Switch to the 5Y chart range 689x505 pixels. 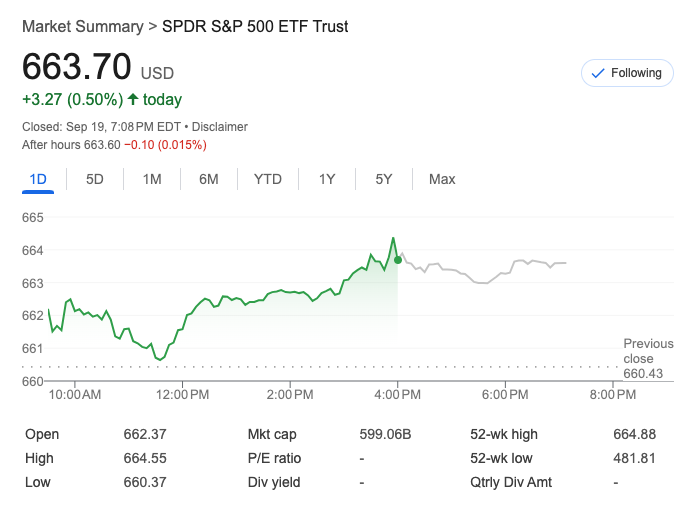[384, 180]
